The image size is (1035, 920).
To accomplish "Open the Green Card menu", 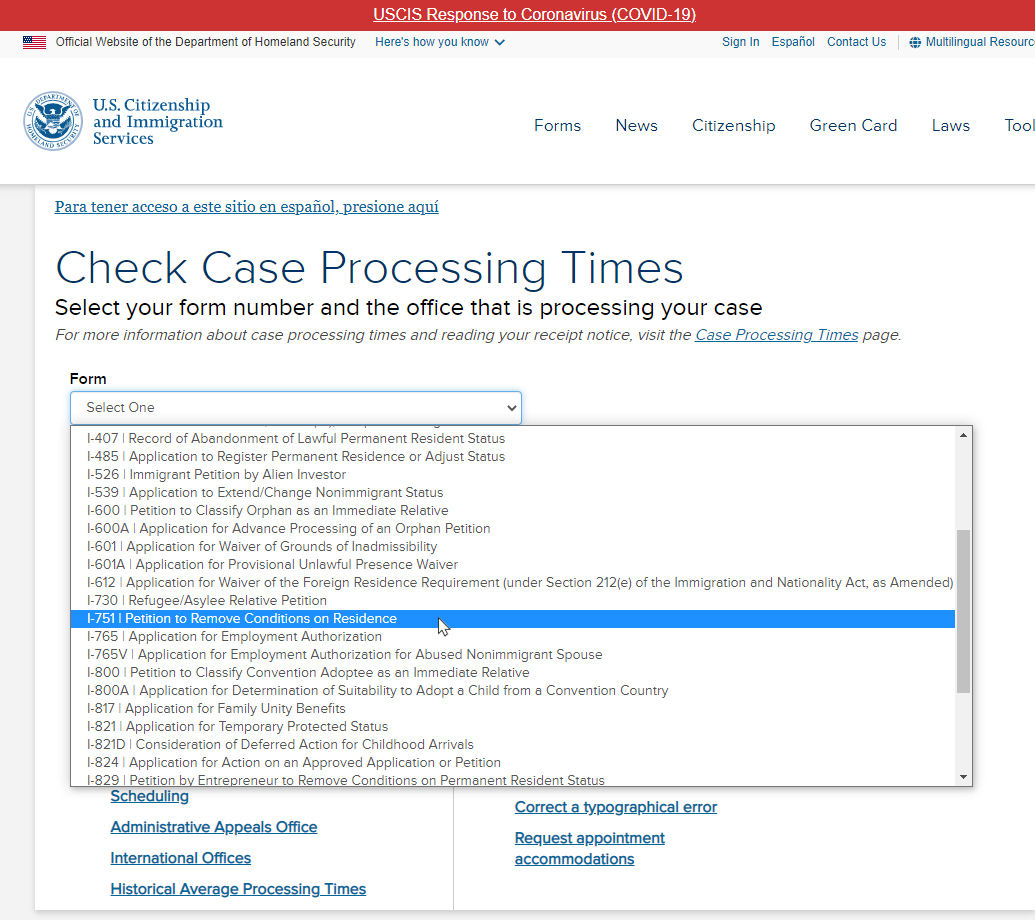I will tap(853, 125).
